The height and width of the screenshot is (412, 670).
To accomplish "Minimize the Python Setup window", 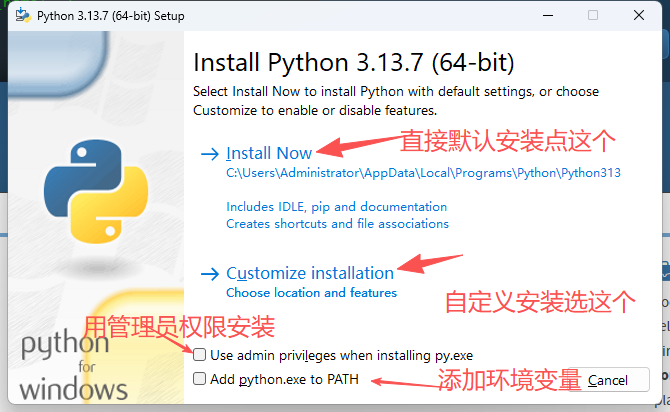I will [548, 16].
